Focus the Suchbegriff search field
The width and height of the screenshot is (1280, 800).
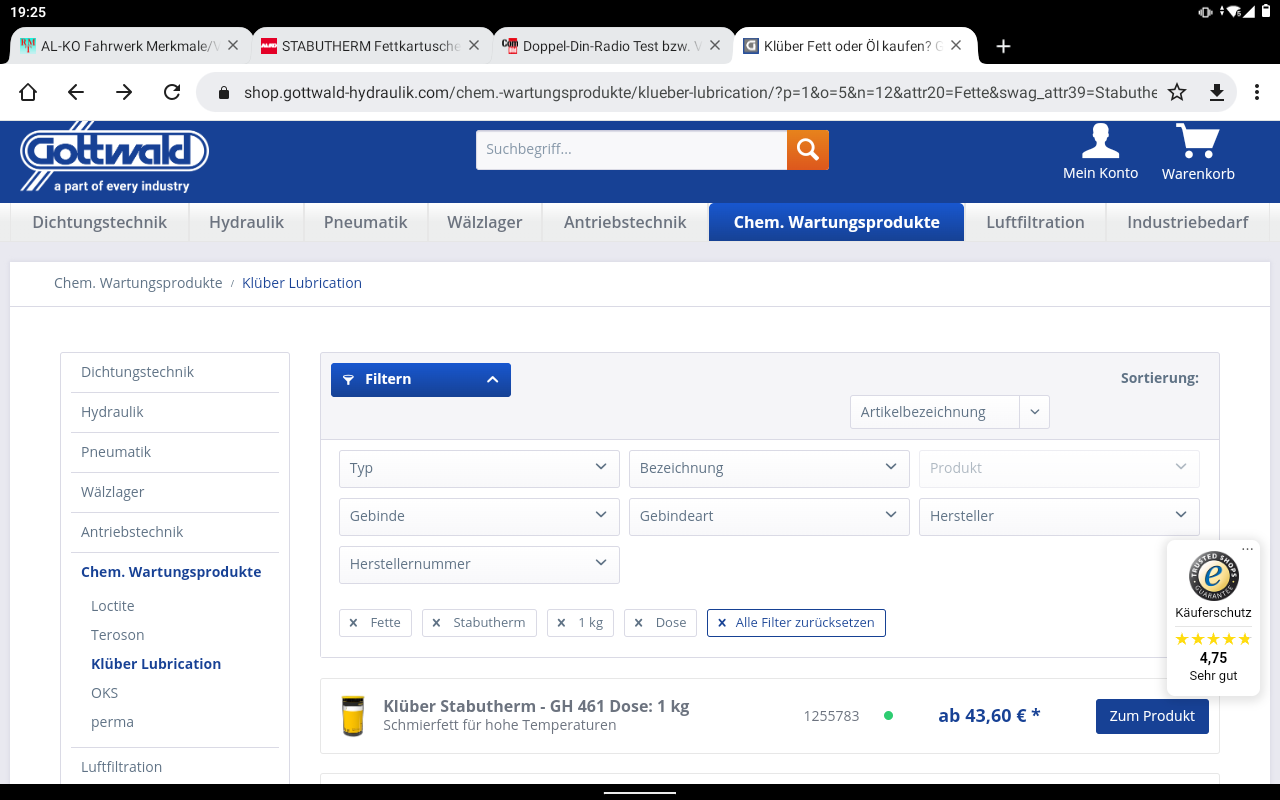coord(631,150)
